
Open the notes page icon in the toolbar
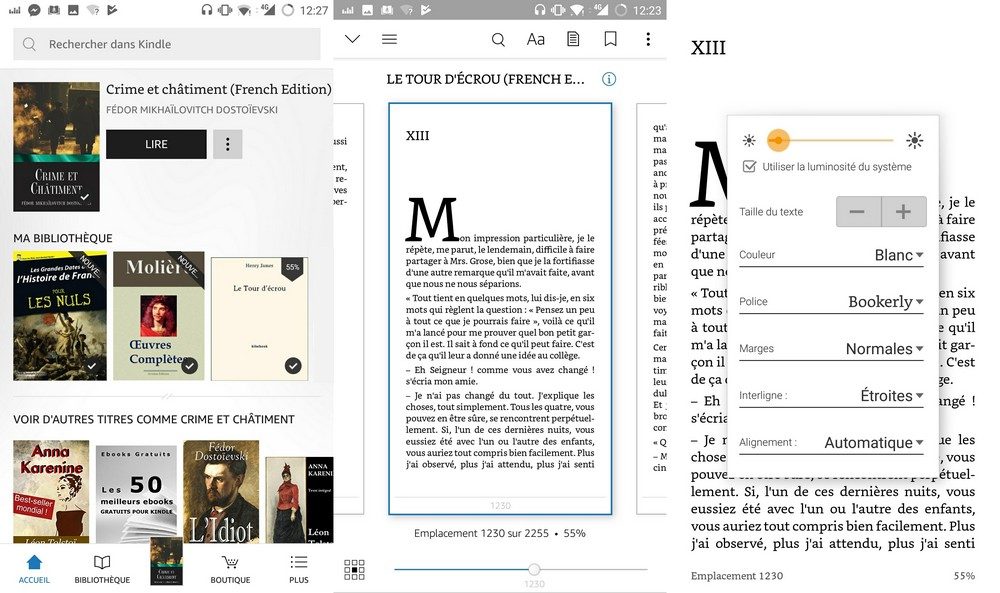(573, 39)
